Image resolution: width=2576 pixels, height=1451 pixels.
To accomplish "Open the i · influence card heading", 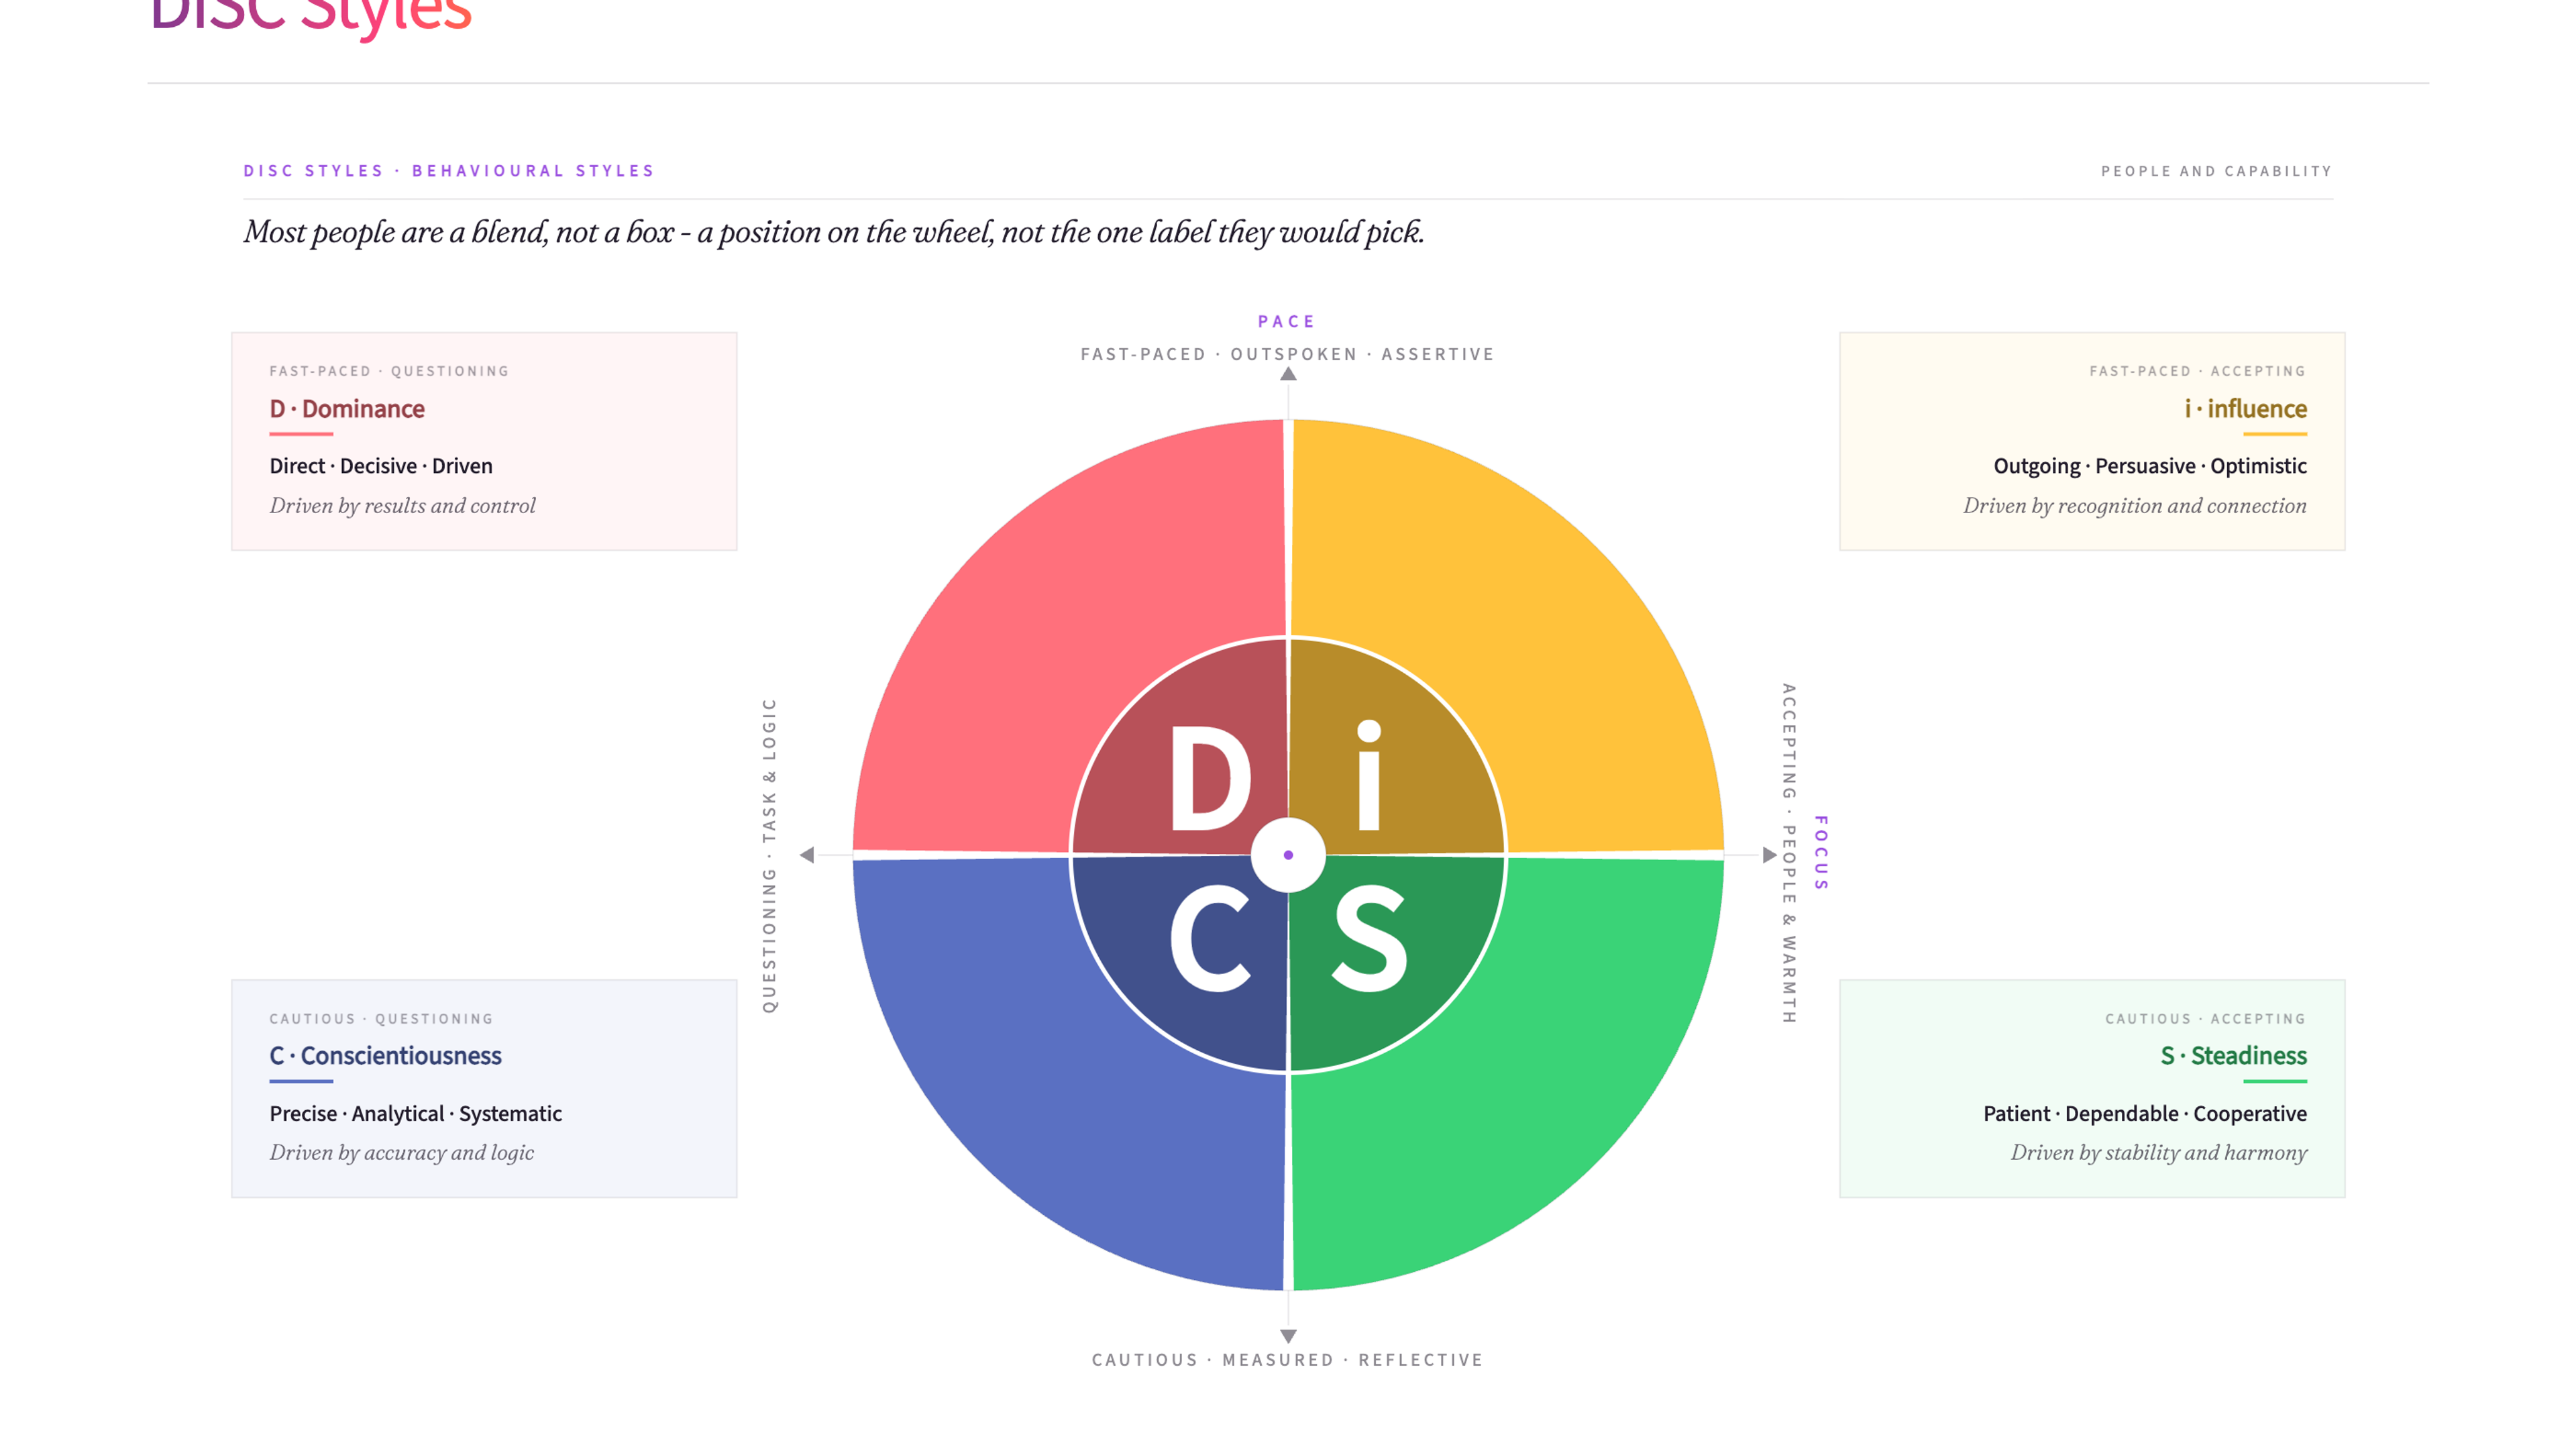I will 2245,409.
